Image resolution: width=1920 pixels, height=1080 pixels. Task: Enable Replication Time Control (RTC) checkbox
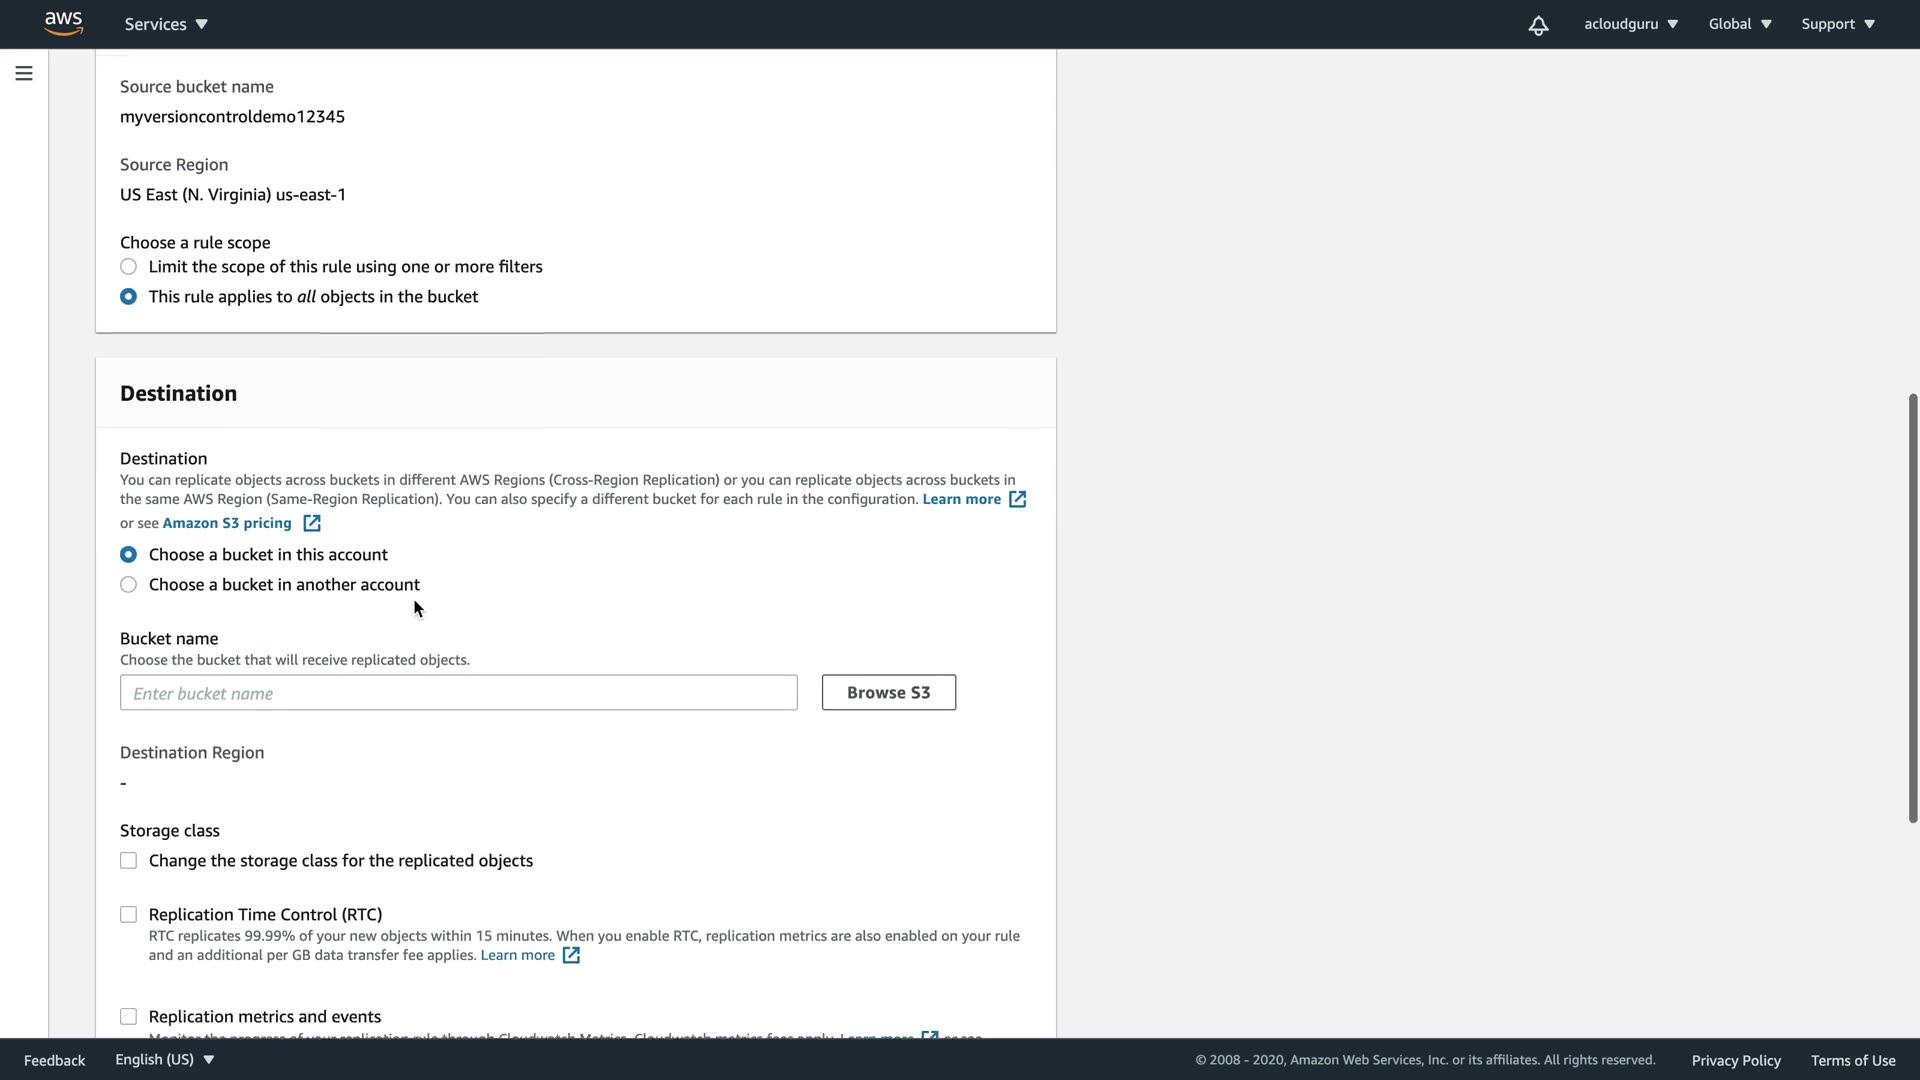[128, 915]
